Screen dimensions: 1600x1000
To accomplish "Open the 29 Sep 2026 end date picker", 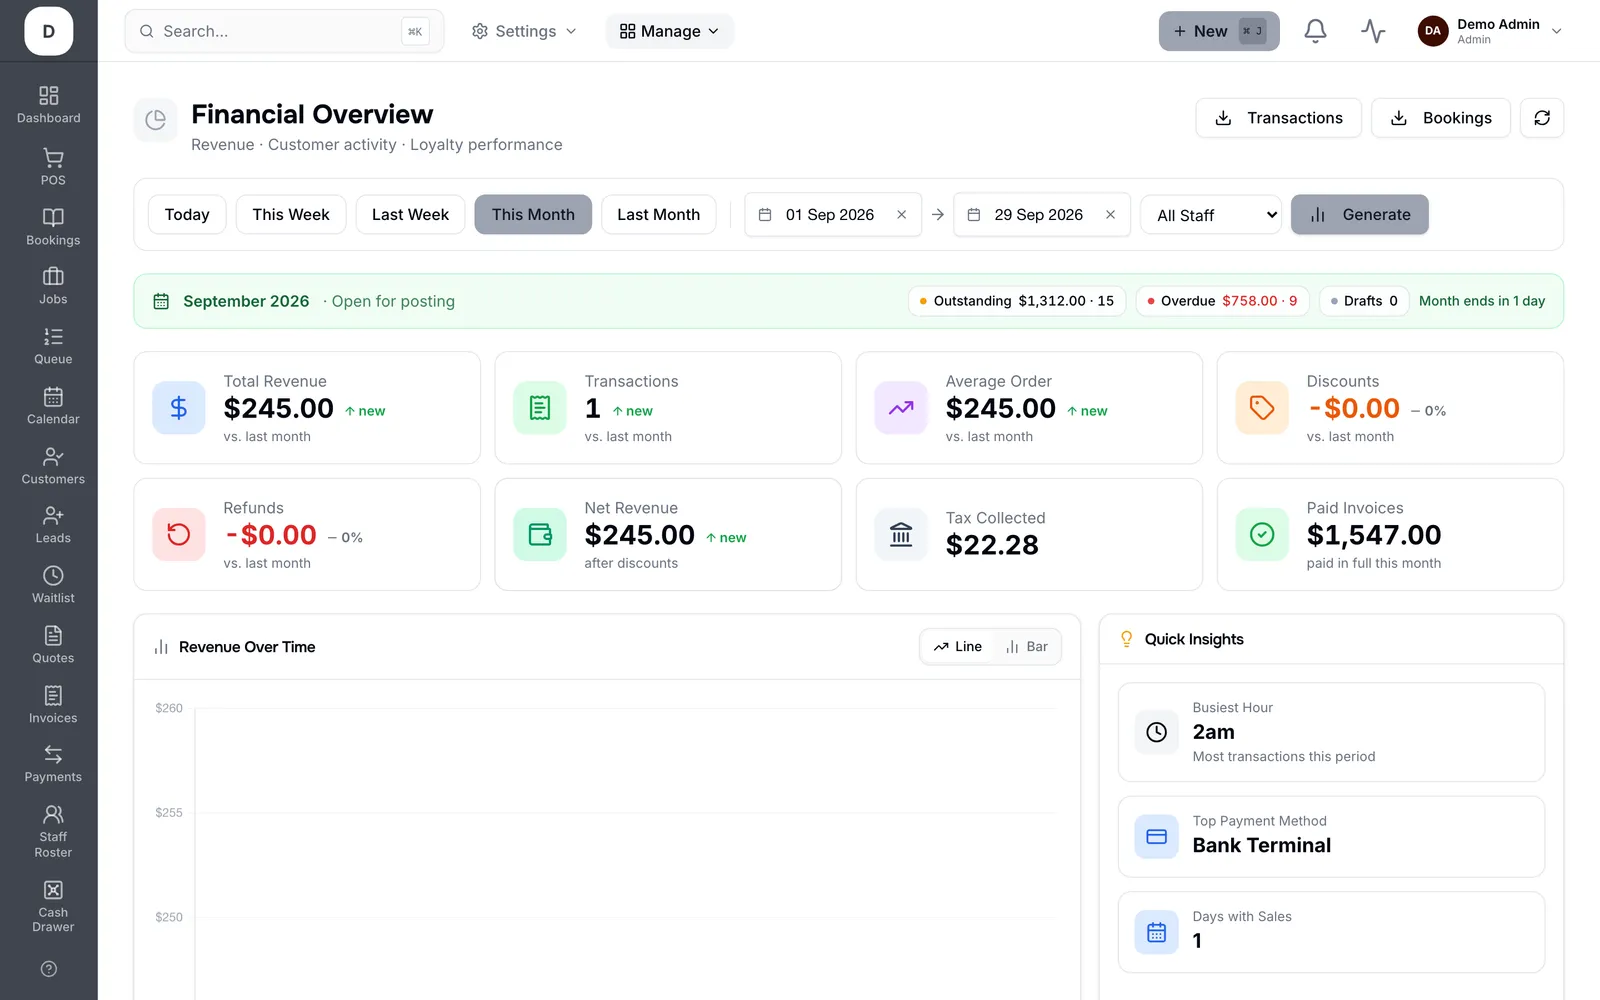I will click(1041, 215).
